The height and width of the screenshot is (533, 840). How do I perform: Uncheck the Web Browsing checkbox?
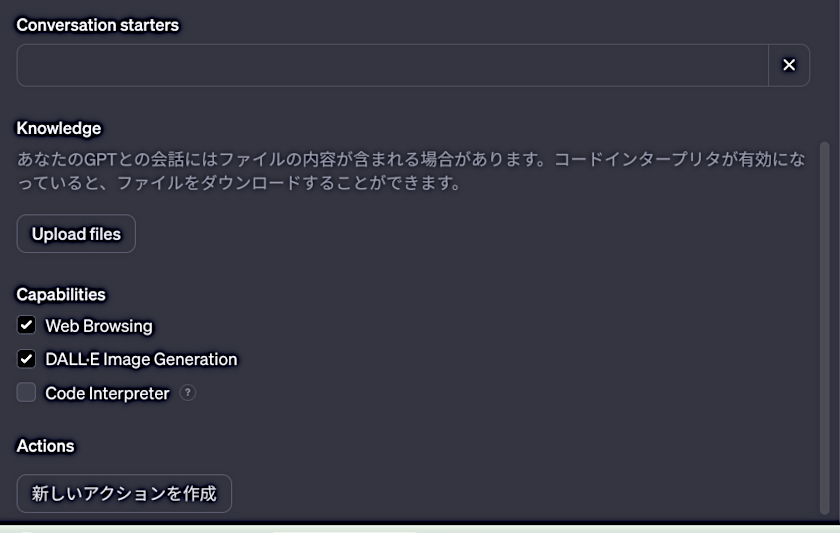tap(26, 325)
